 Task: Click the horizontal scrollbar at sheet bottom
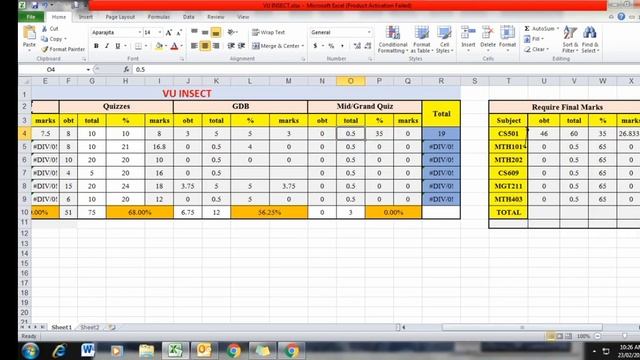[x=522, y=327]
